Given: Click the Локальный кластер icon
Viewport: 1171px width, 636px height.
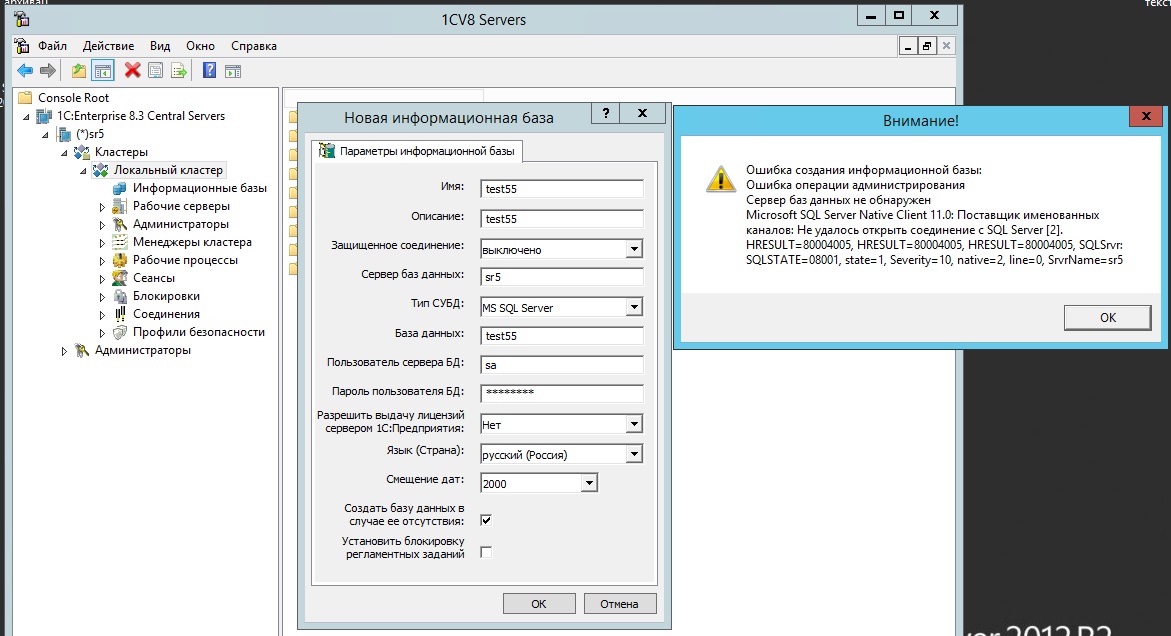Looking at the screenshot, I should 101,170.
